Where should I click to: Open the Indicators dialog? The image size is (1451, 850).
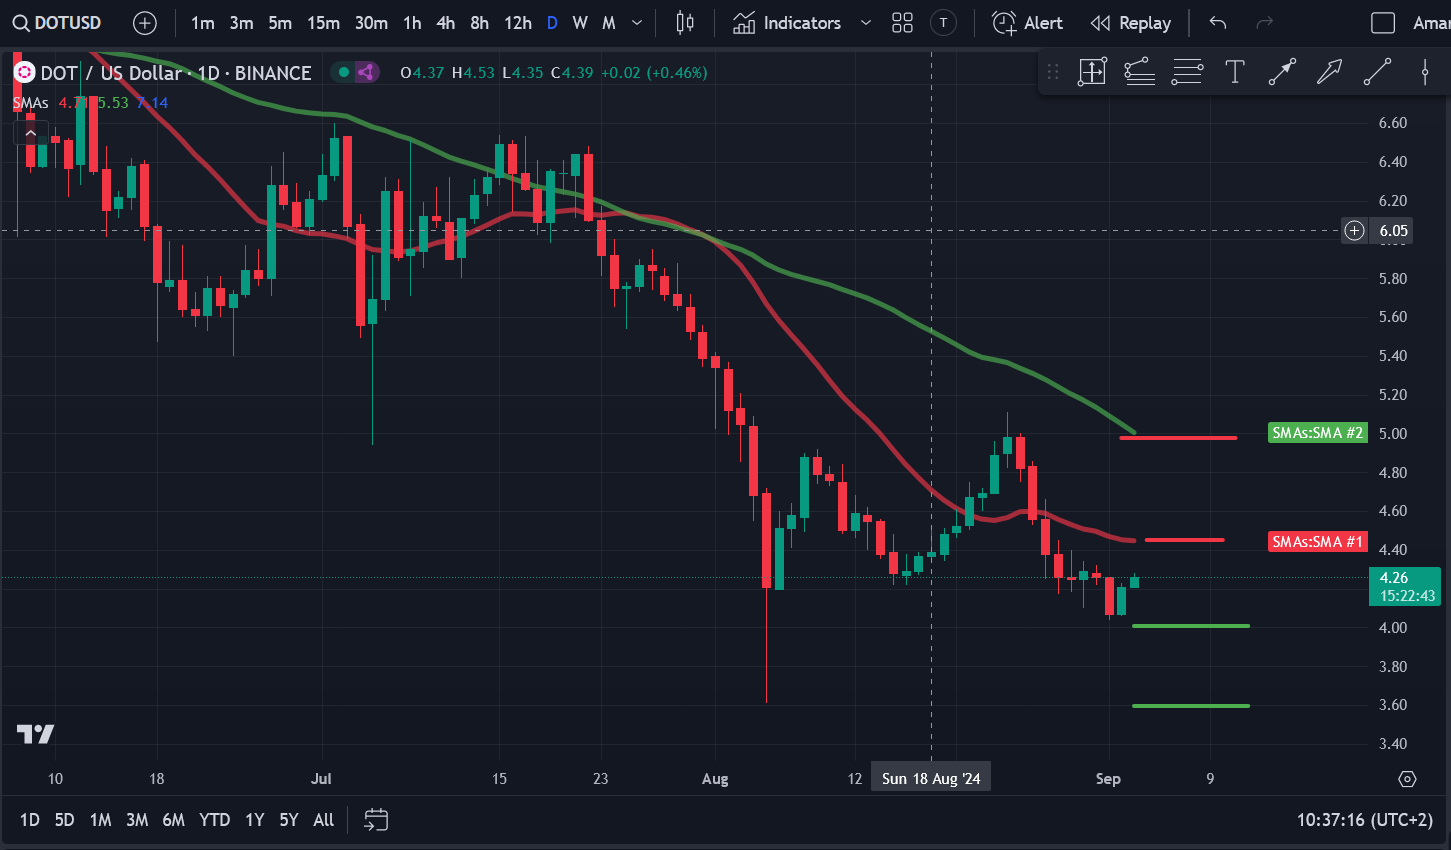[x=787, y=23]
